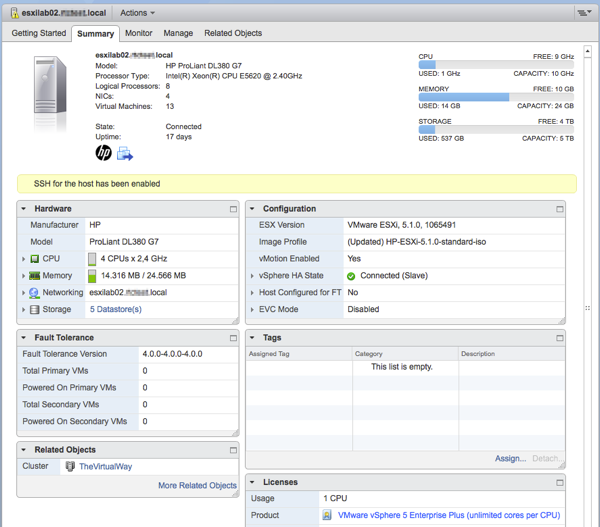Click the Image Profile value text

pos(417,242)
